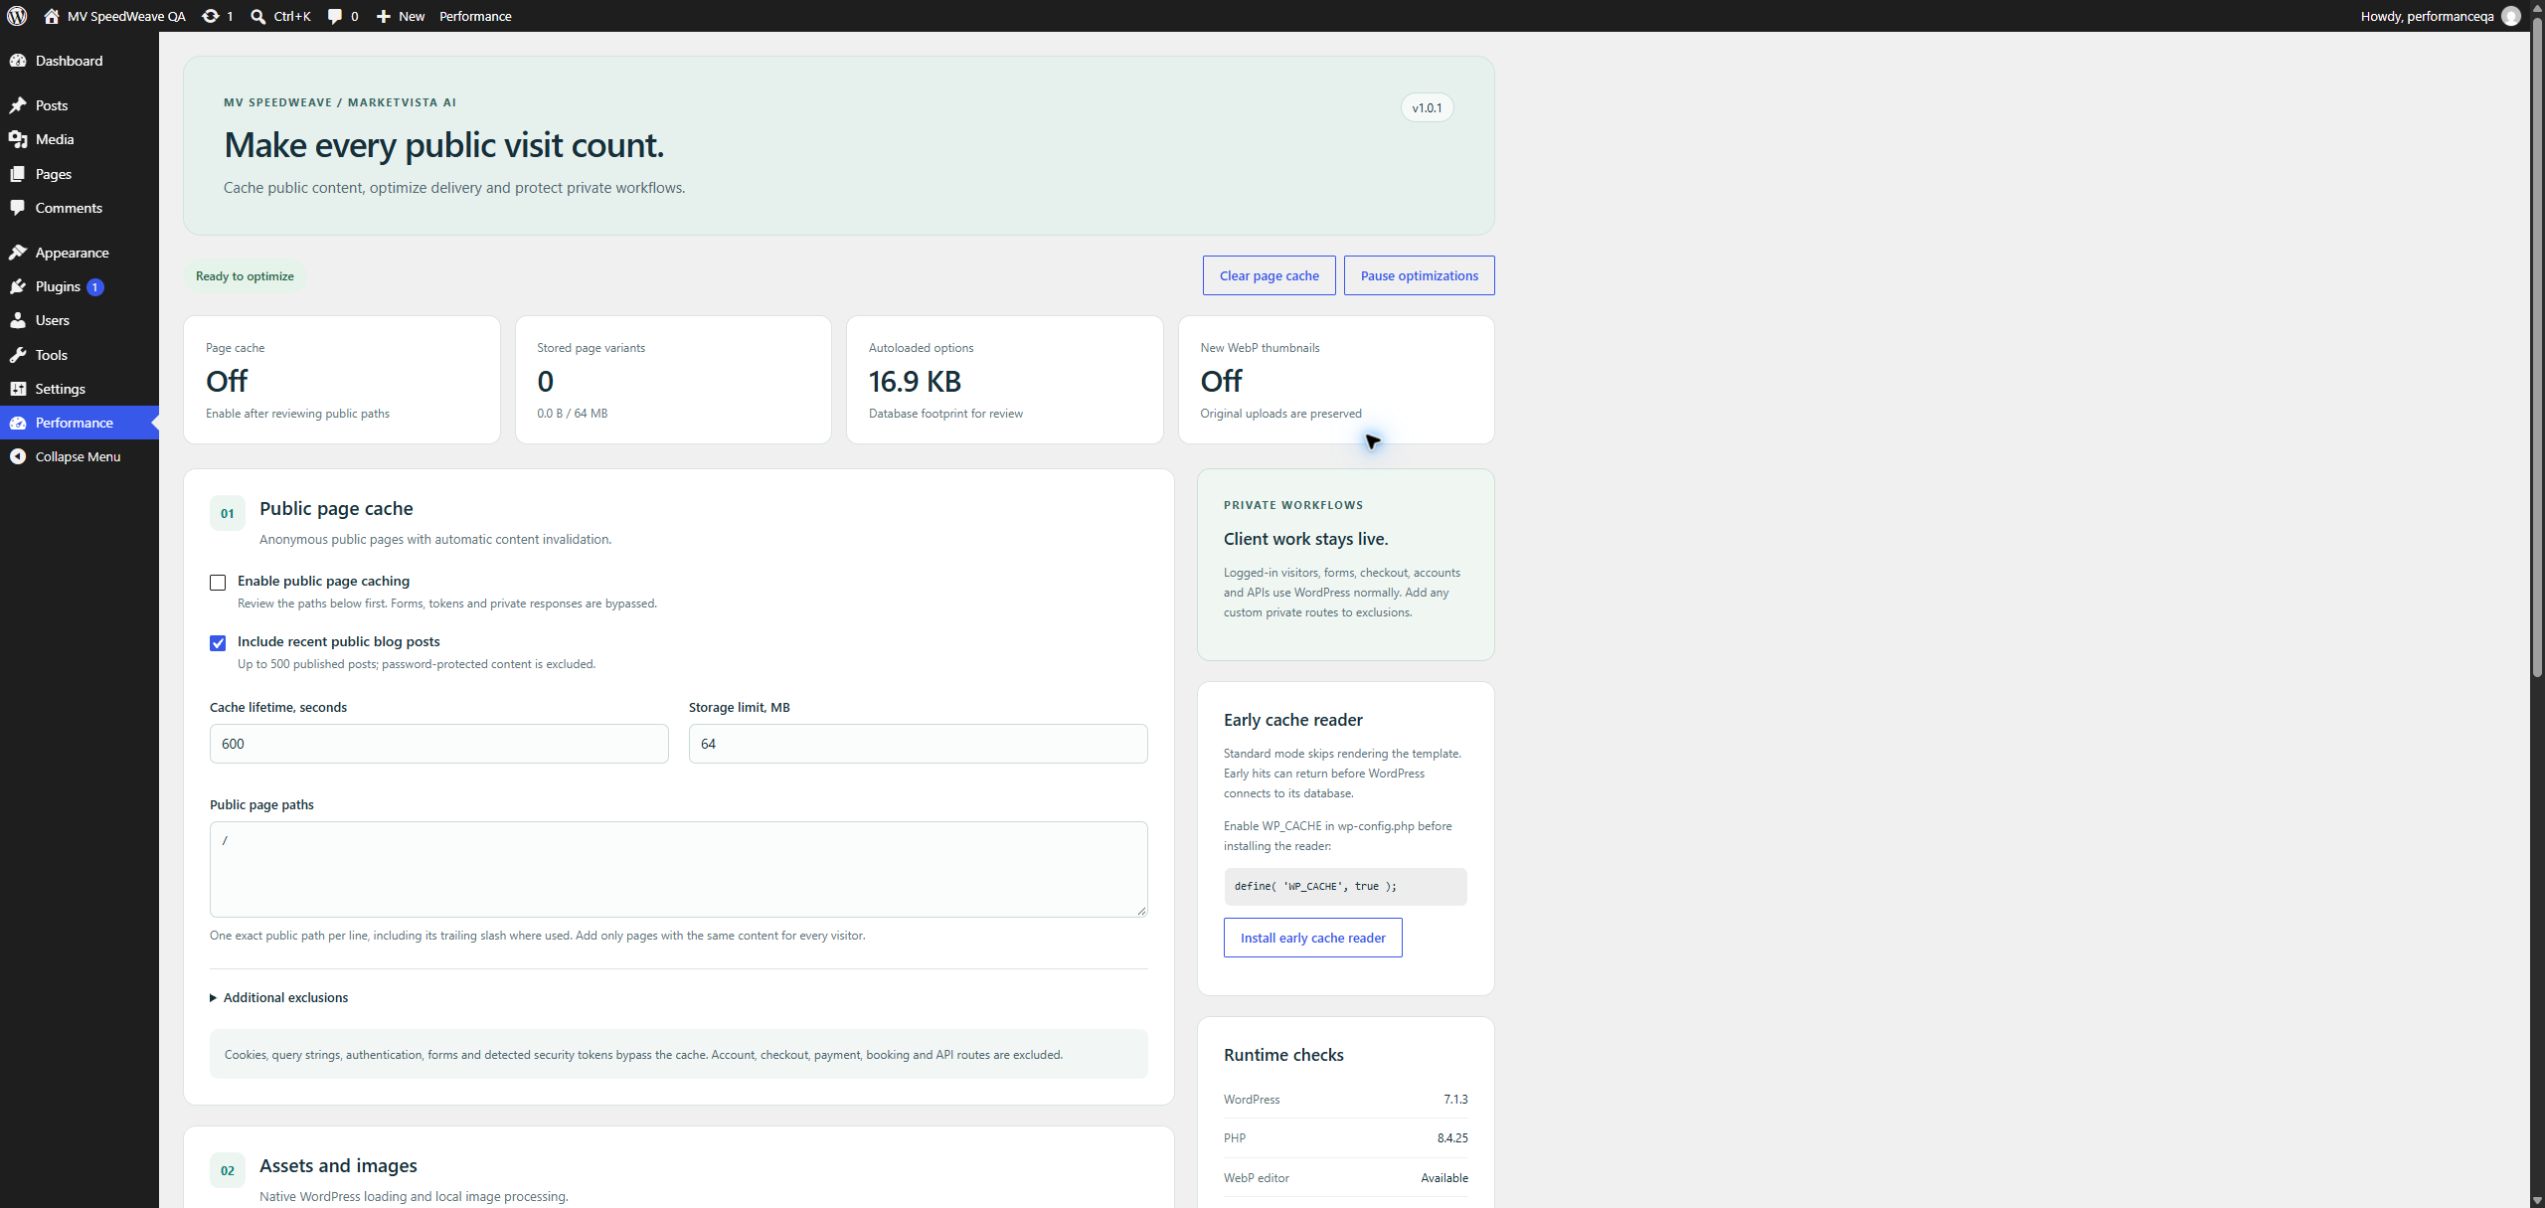The width and height of the screenshot is (2545, 1208).
Task: Click the Public page paths textarea
Action: pos(678,869)
